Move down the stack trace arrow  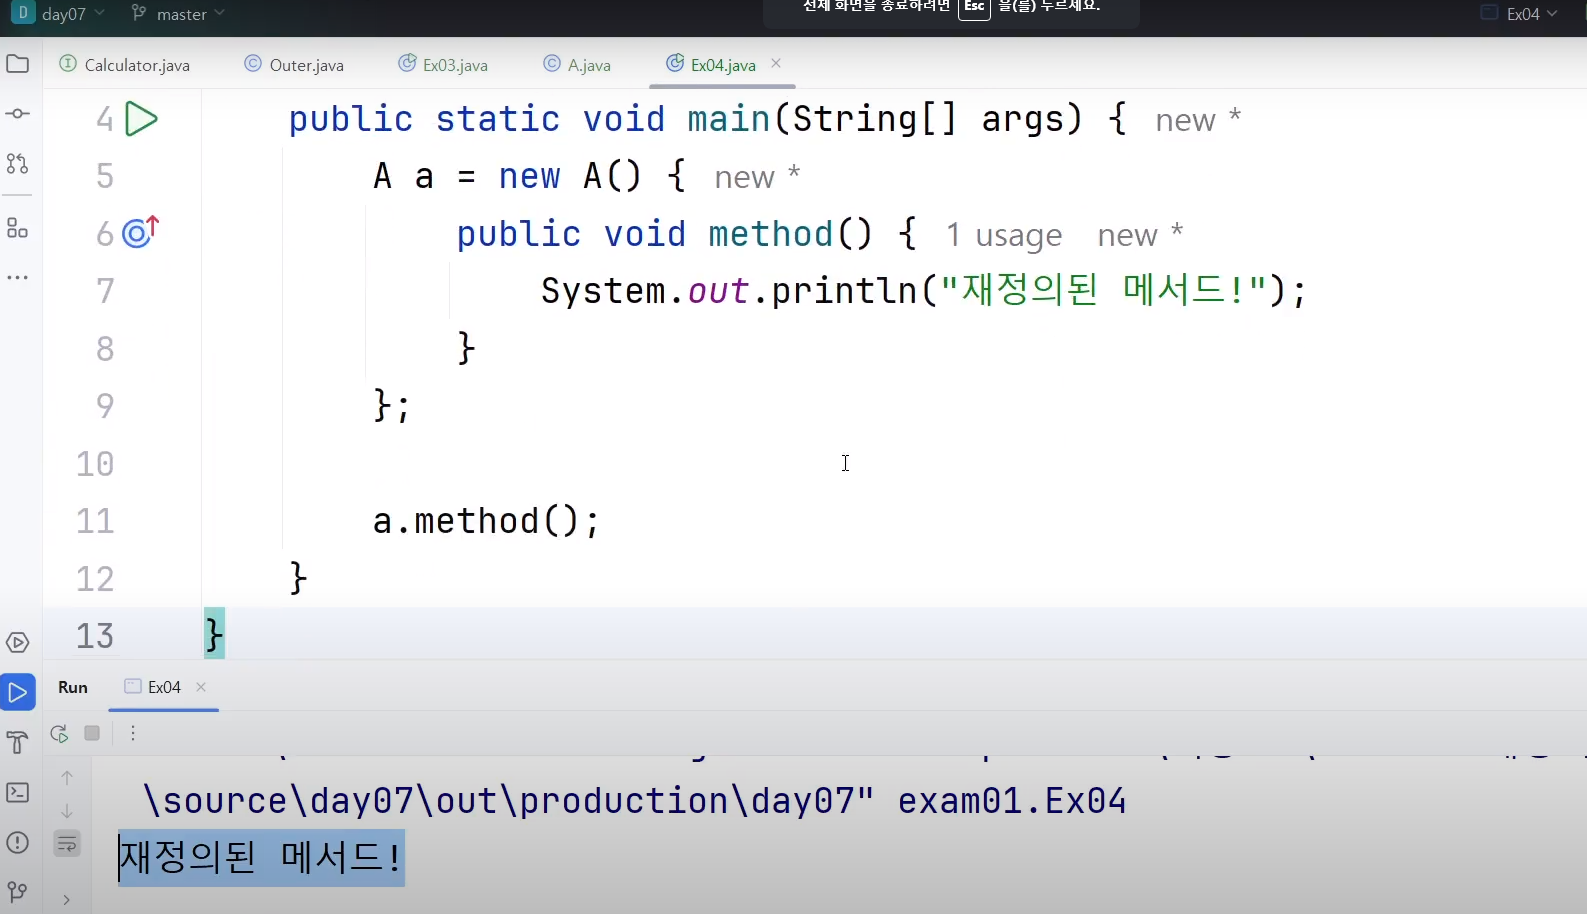67,811
